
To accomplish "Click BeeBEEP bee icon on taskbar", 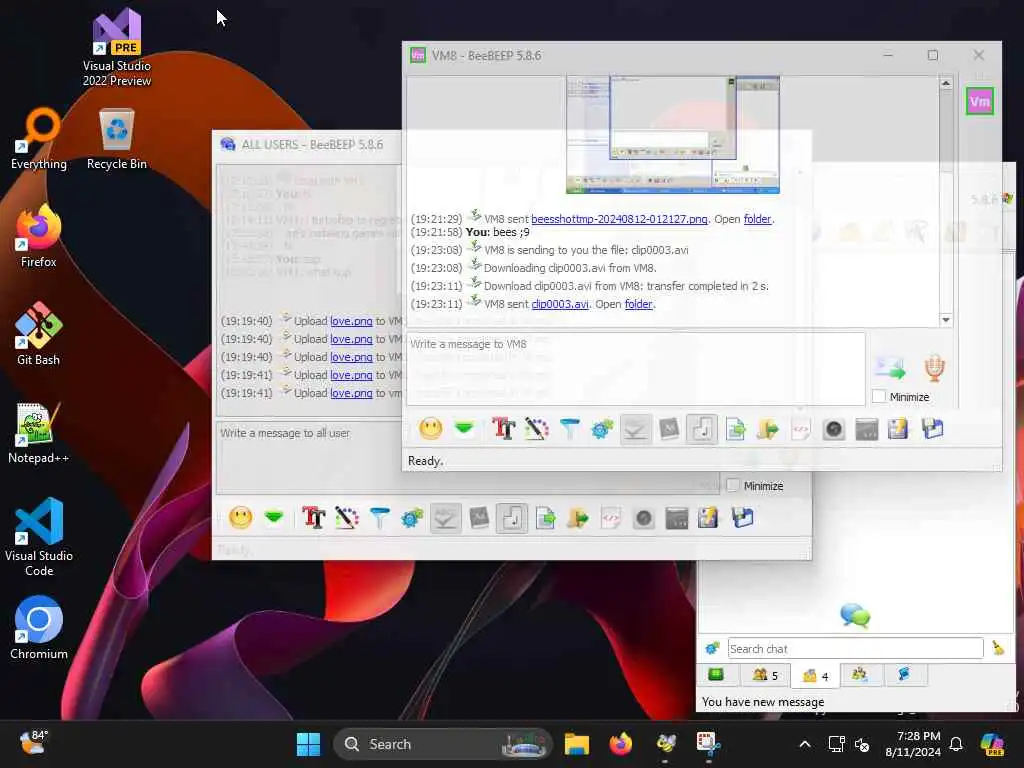I will click(665, 744).
